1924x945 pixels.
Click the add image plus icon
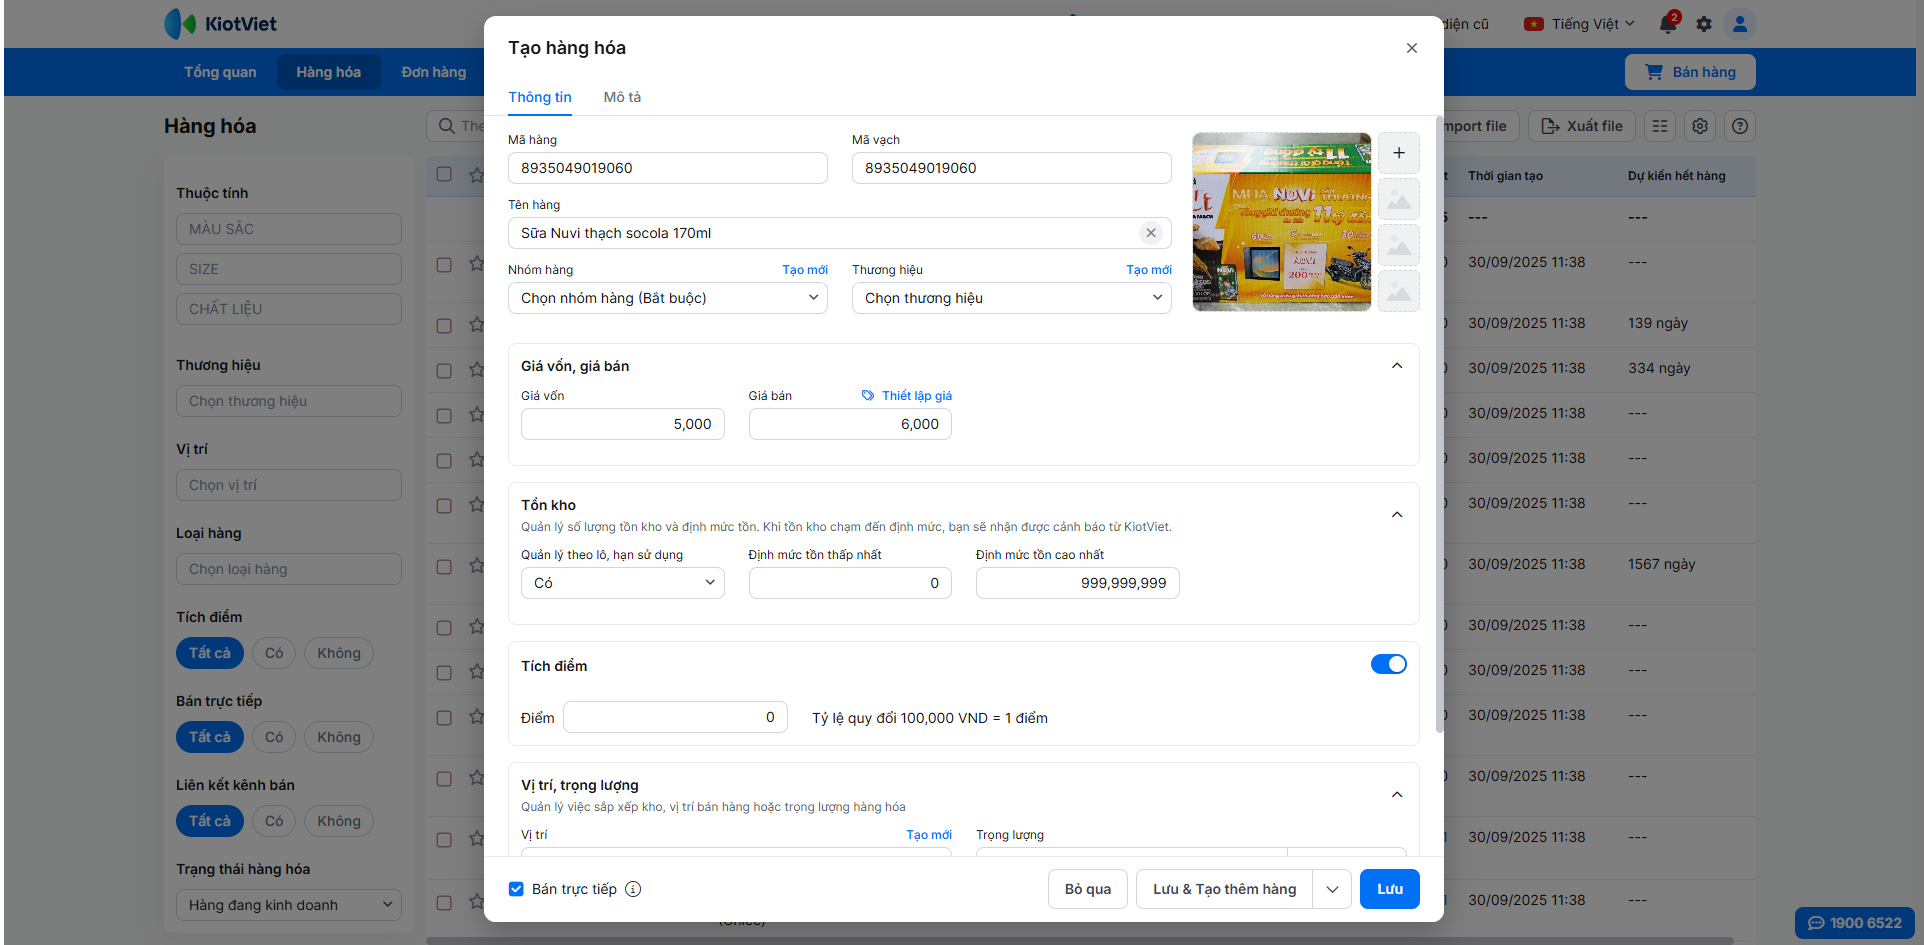click(1398, 153)
